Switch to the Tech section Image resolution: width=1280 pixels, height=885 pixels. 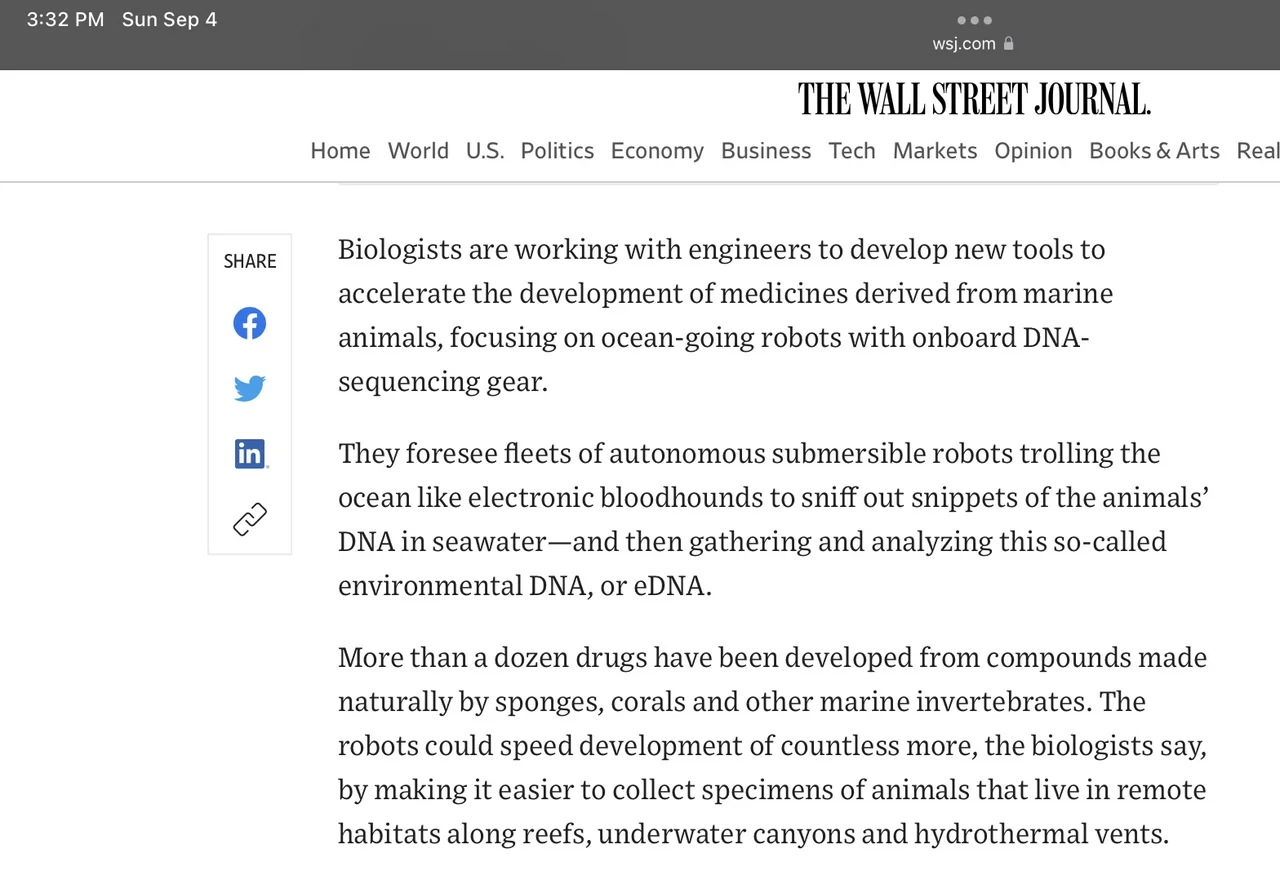coord(852,151)
